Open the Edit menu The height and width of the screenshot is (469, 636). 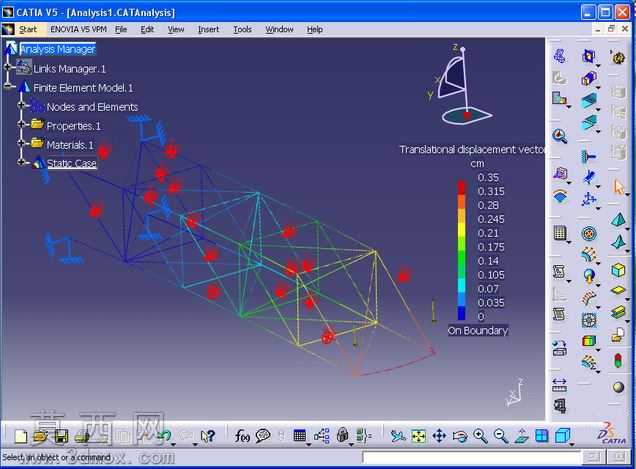147,30
